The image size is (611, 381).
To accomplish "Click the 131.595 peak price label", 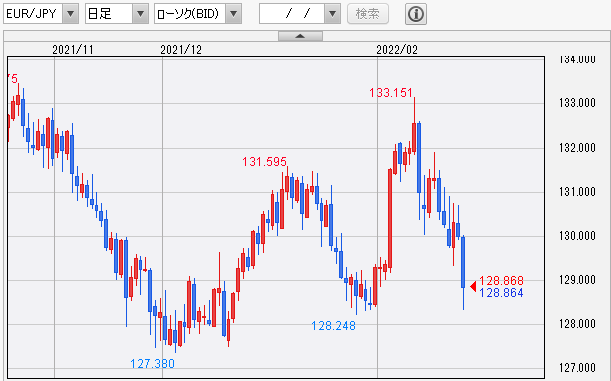I will click(264, 161).
